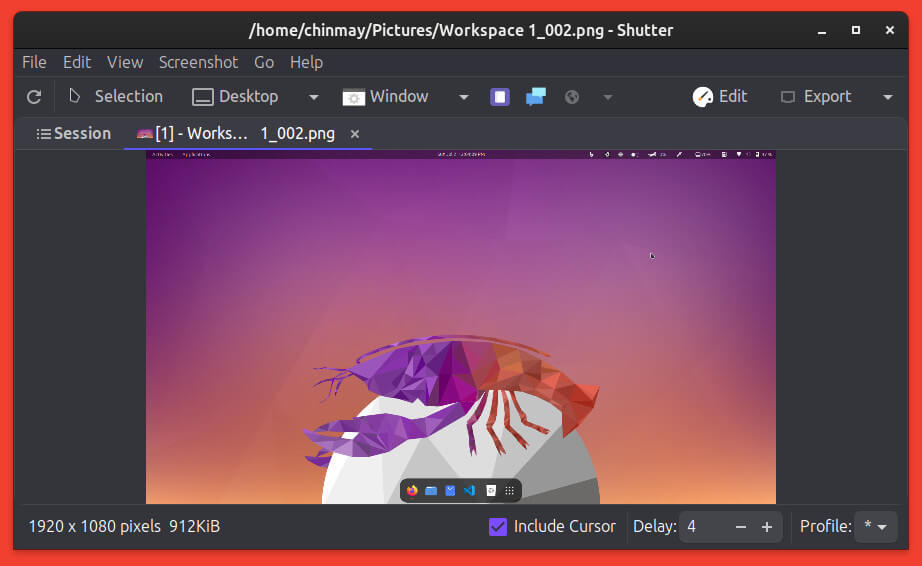
Task: Expand the Export dropdown arrow
Action: [887, 97]
